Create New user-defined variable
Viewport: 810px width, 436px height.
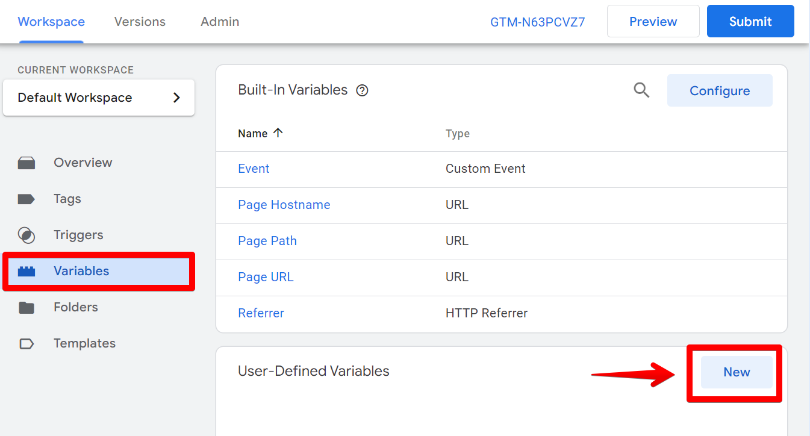coord(736,372)
